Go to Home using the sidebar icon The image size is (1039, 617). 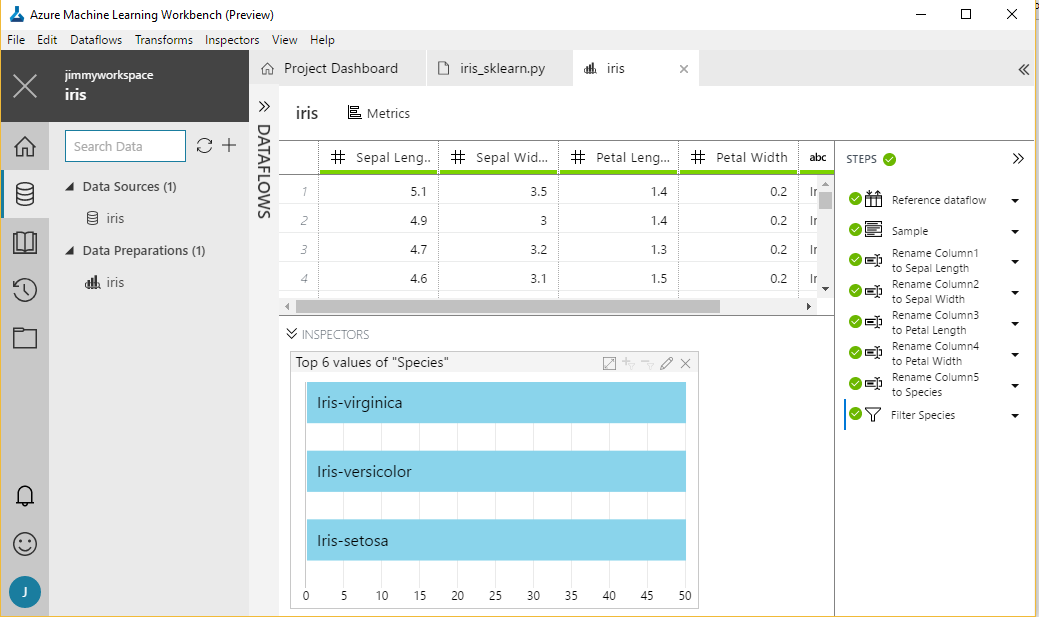click(x=24, y=146)
